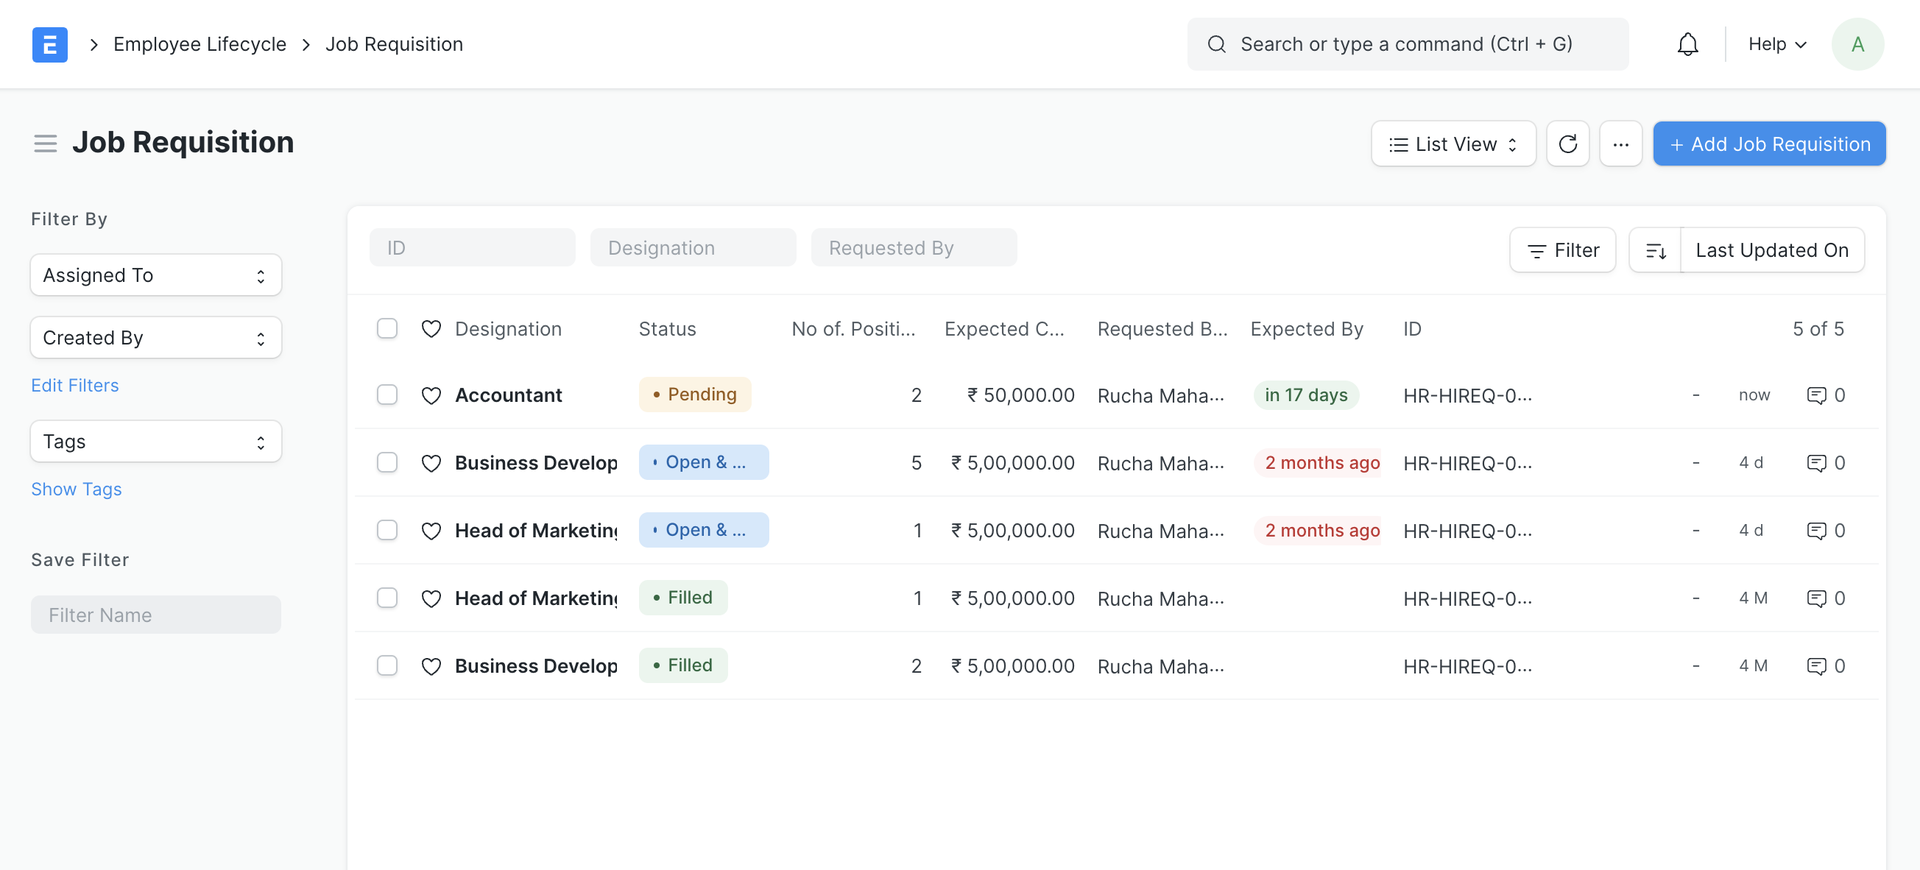Go to Employee Lifecycle breadcrumb
This screenshot has width=1920, height=870.
pyautogui.click(x=200, y=45)
